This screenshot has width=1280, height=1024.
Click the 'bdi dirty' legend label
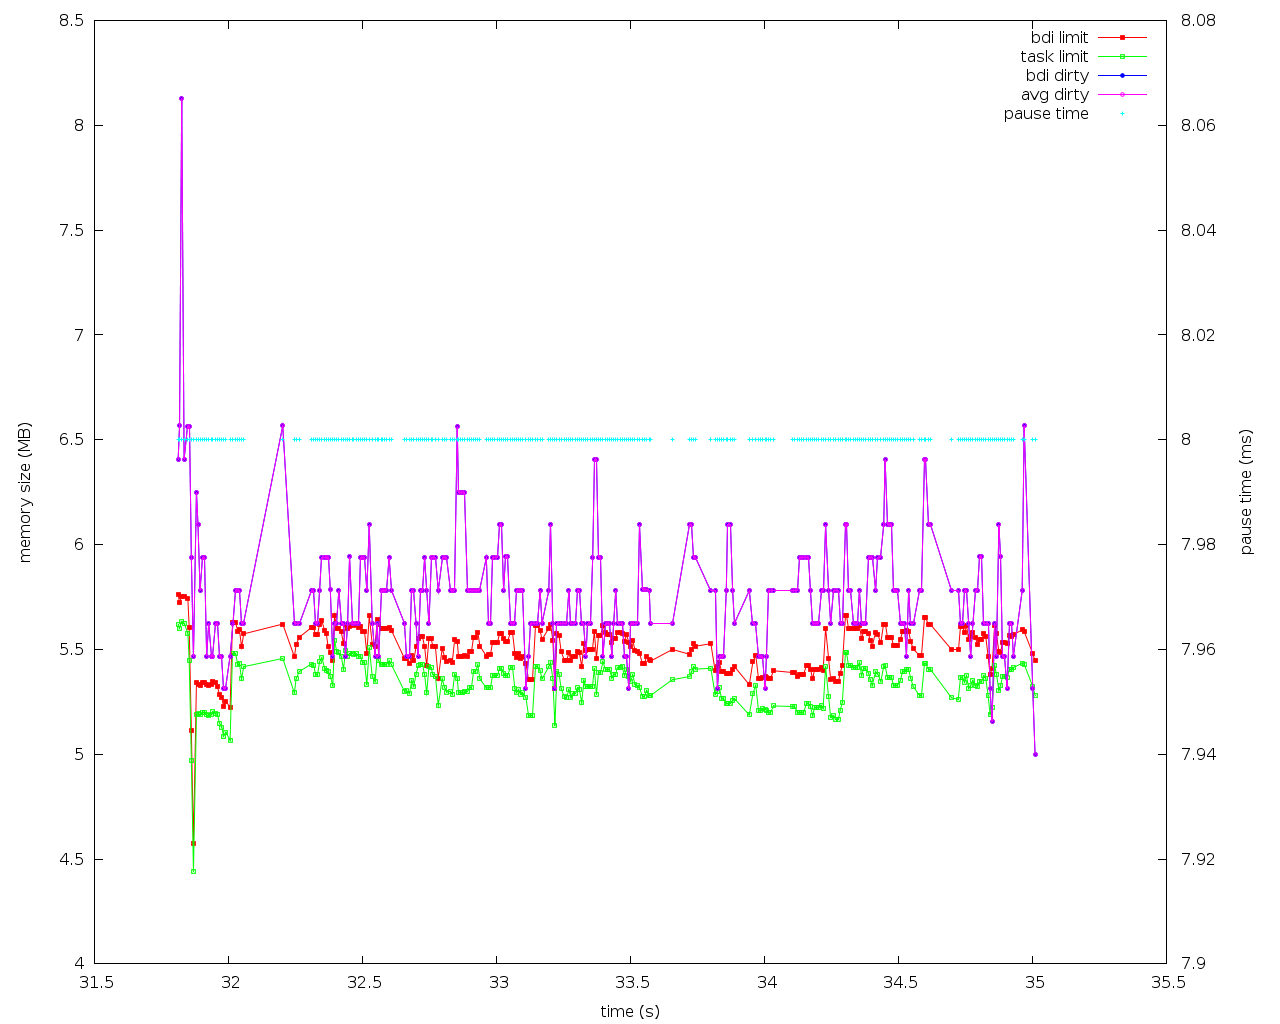click(x=1057, y=76)
